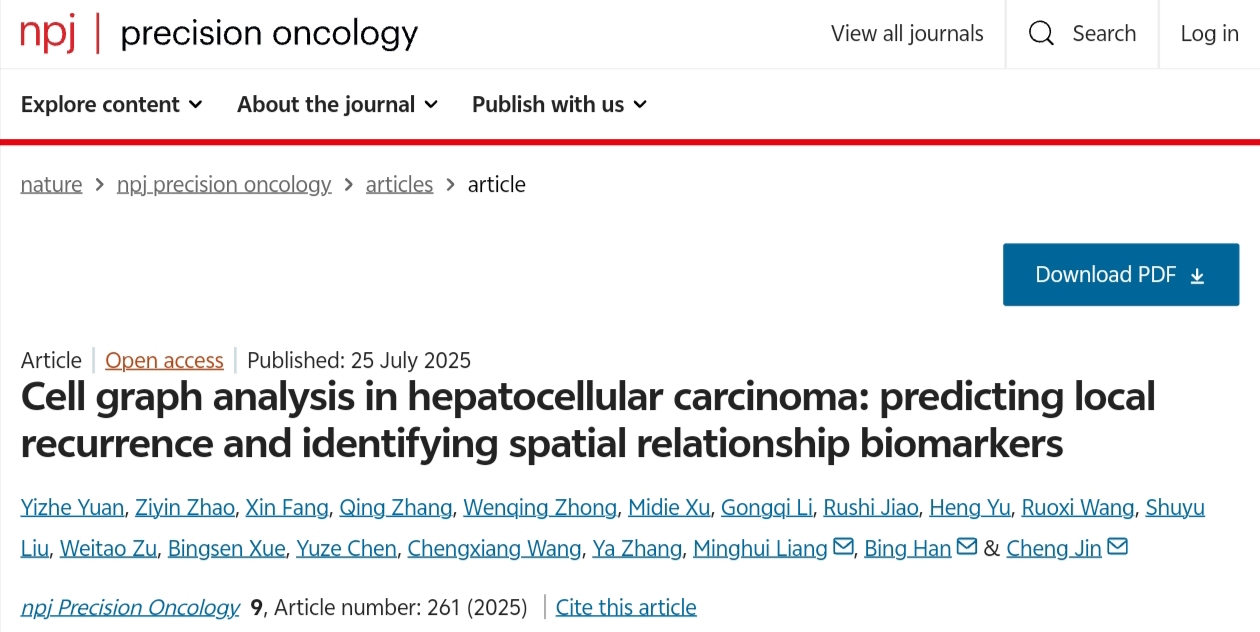Click the npj Precision Oncology journal citation link

coord(130,607)
